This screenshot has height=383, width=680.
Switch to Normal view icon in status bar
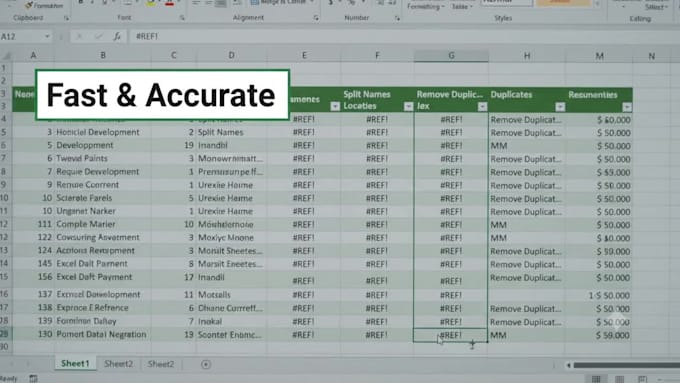pyautogui.click(x=596, y=379)
